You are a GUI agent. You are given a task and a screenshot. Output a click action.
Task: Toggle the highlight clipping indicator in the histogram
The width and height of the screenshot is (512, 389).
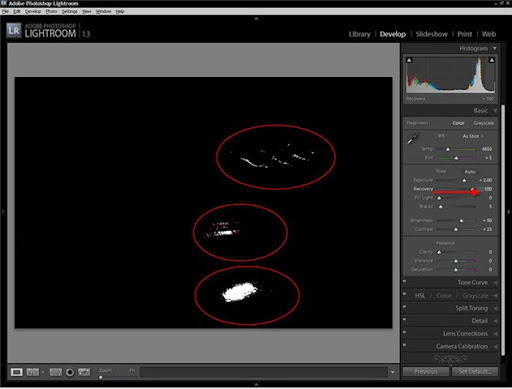pos(492,60)
